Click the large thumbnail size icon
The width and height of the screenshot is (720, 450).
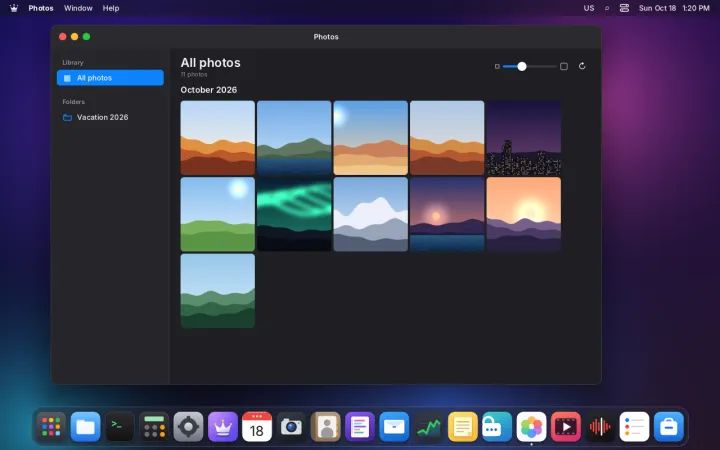[564, 66]
